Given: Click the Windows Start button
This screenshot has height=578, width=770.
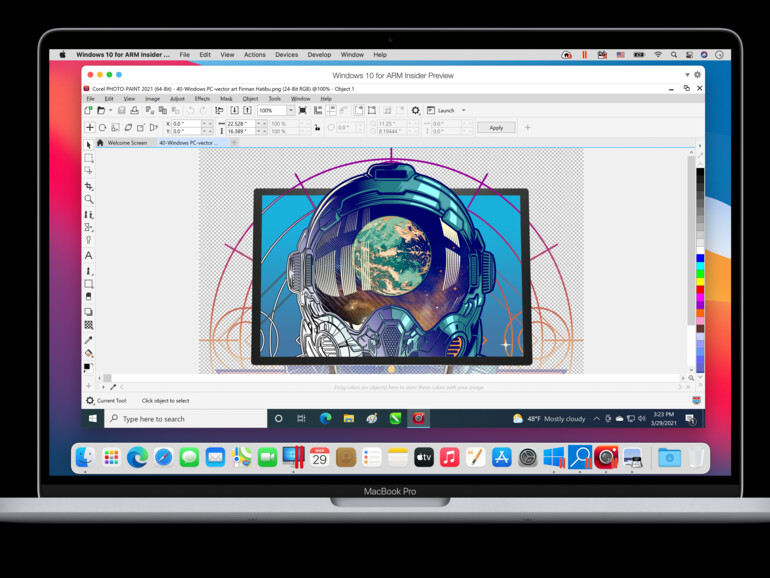Looking at the screenshot, I should point(93,419).
